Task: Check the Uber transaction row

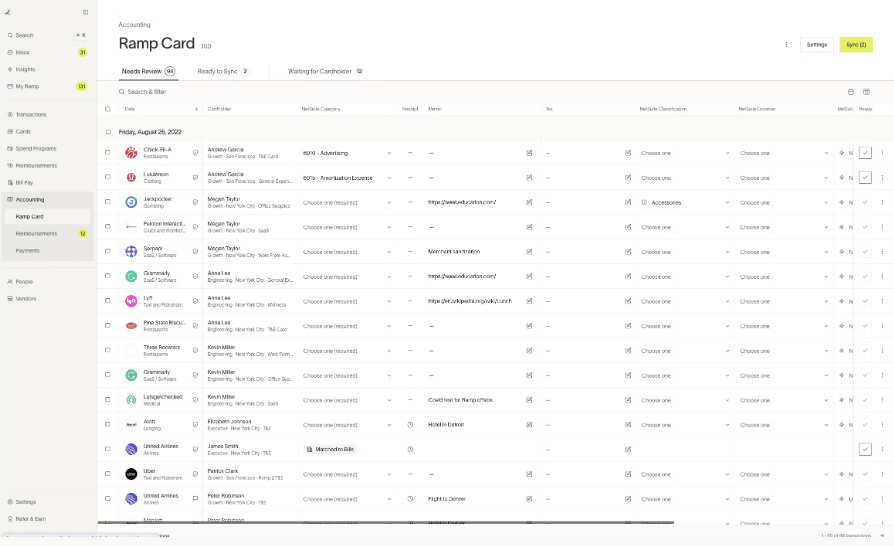Action: click(x=108, y=474)
